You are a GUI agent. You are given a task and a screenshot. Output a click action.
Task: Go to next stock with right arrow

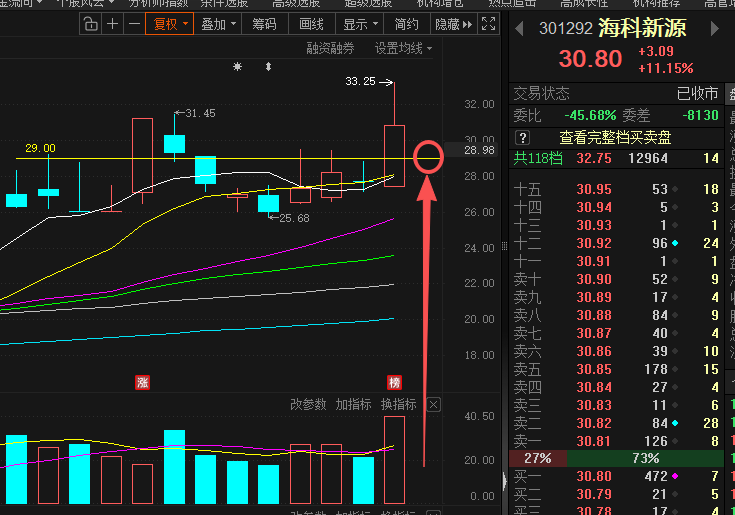pyautogui.click(x=714, y=29)
